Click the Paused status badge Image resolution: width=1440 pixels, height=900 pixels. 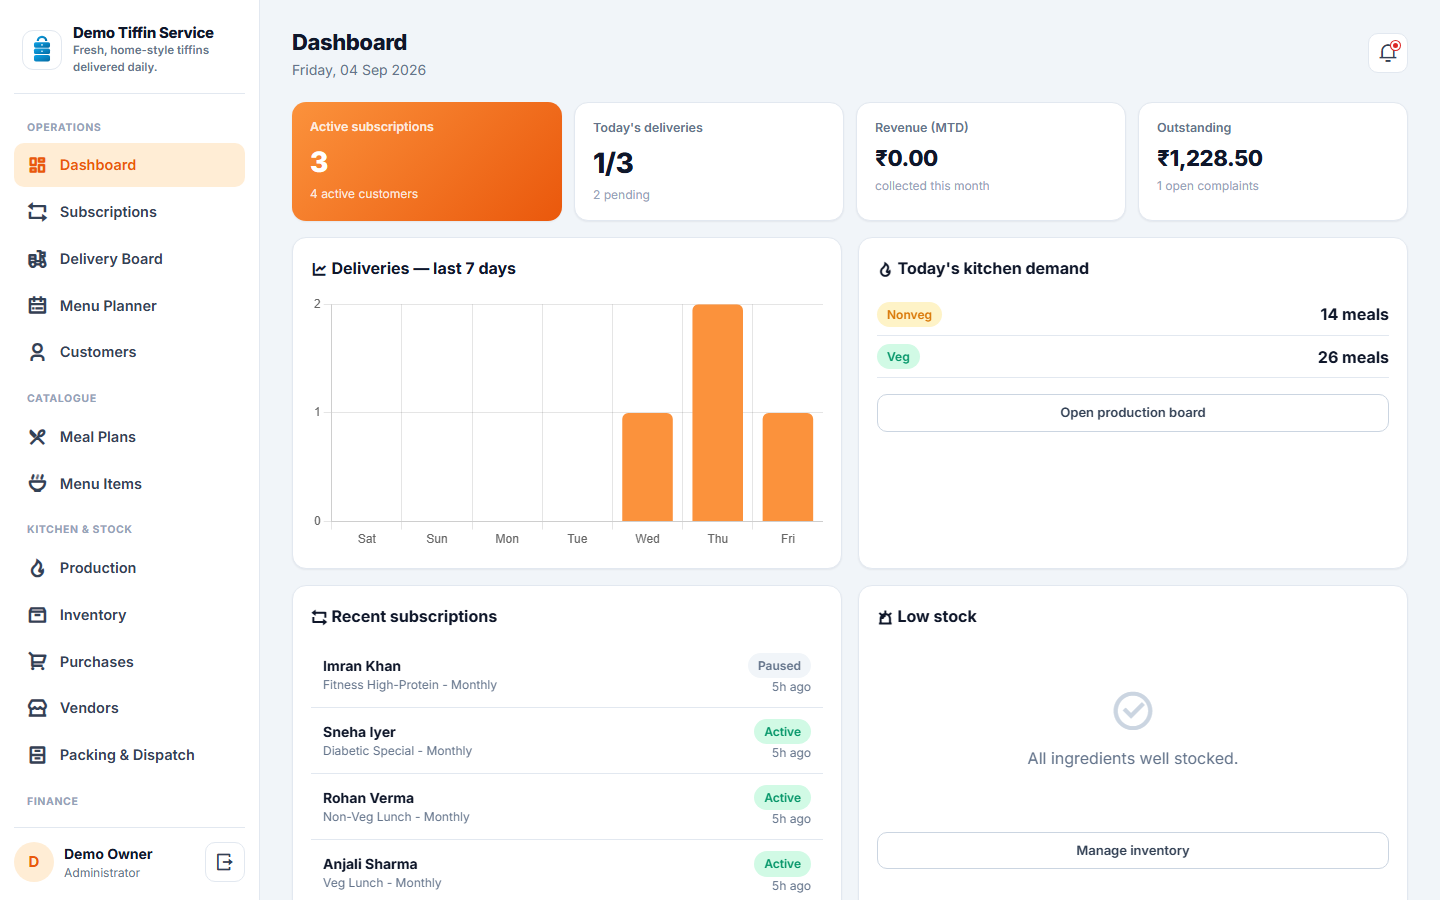[779, 666]
